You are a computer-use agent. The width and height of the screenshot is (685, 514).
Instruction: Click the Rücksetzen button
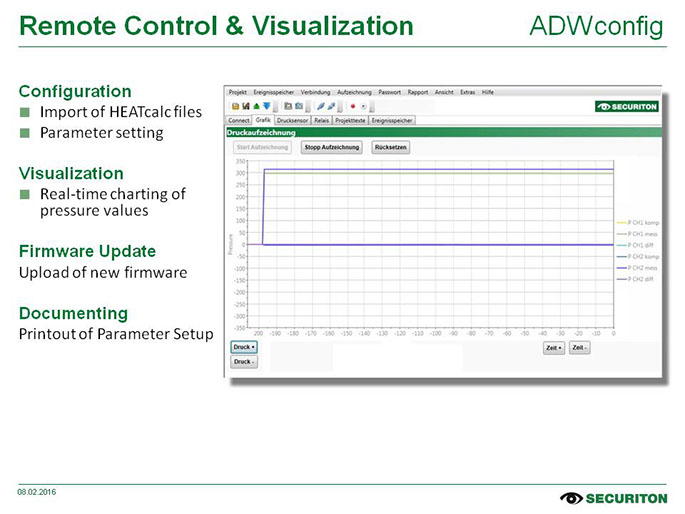coord(389,147)
